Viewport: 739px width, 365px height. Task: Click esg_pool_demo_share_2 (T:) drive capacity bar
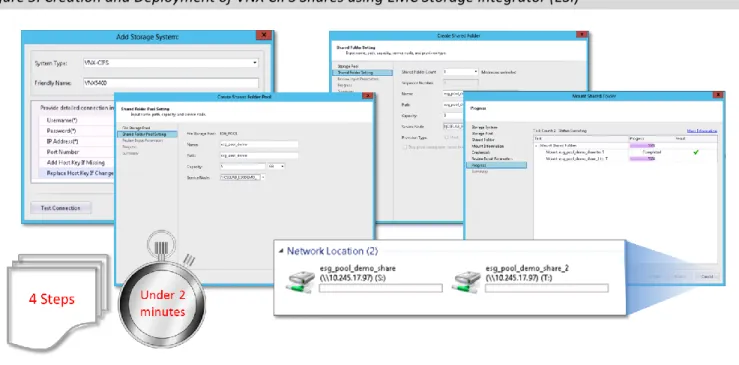(547, 288)
